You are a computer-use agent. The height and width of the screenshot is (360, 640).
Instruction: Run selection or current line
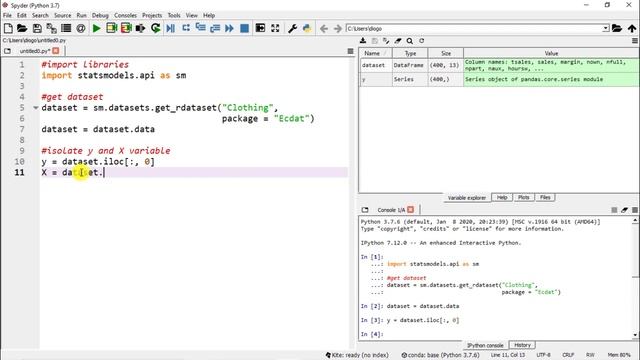coord(140,28)
